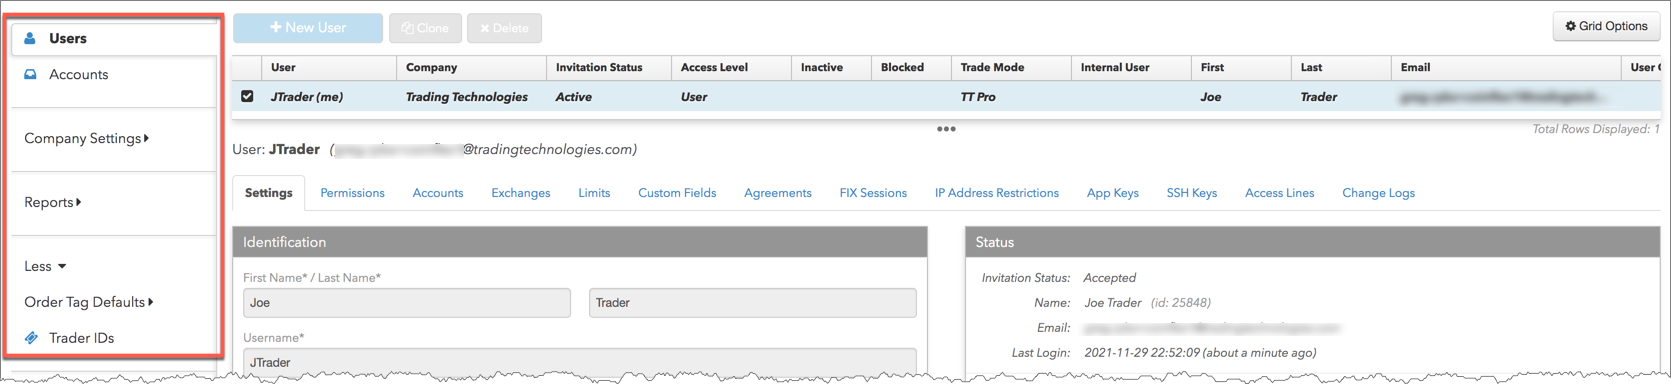The width and height of the screenshot is (1671, 384).
Task: Click the three-dot divider handle below grid
Action: click(x=946, y=129)
